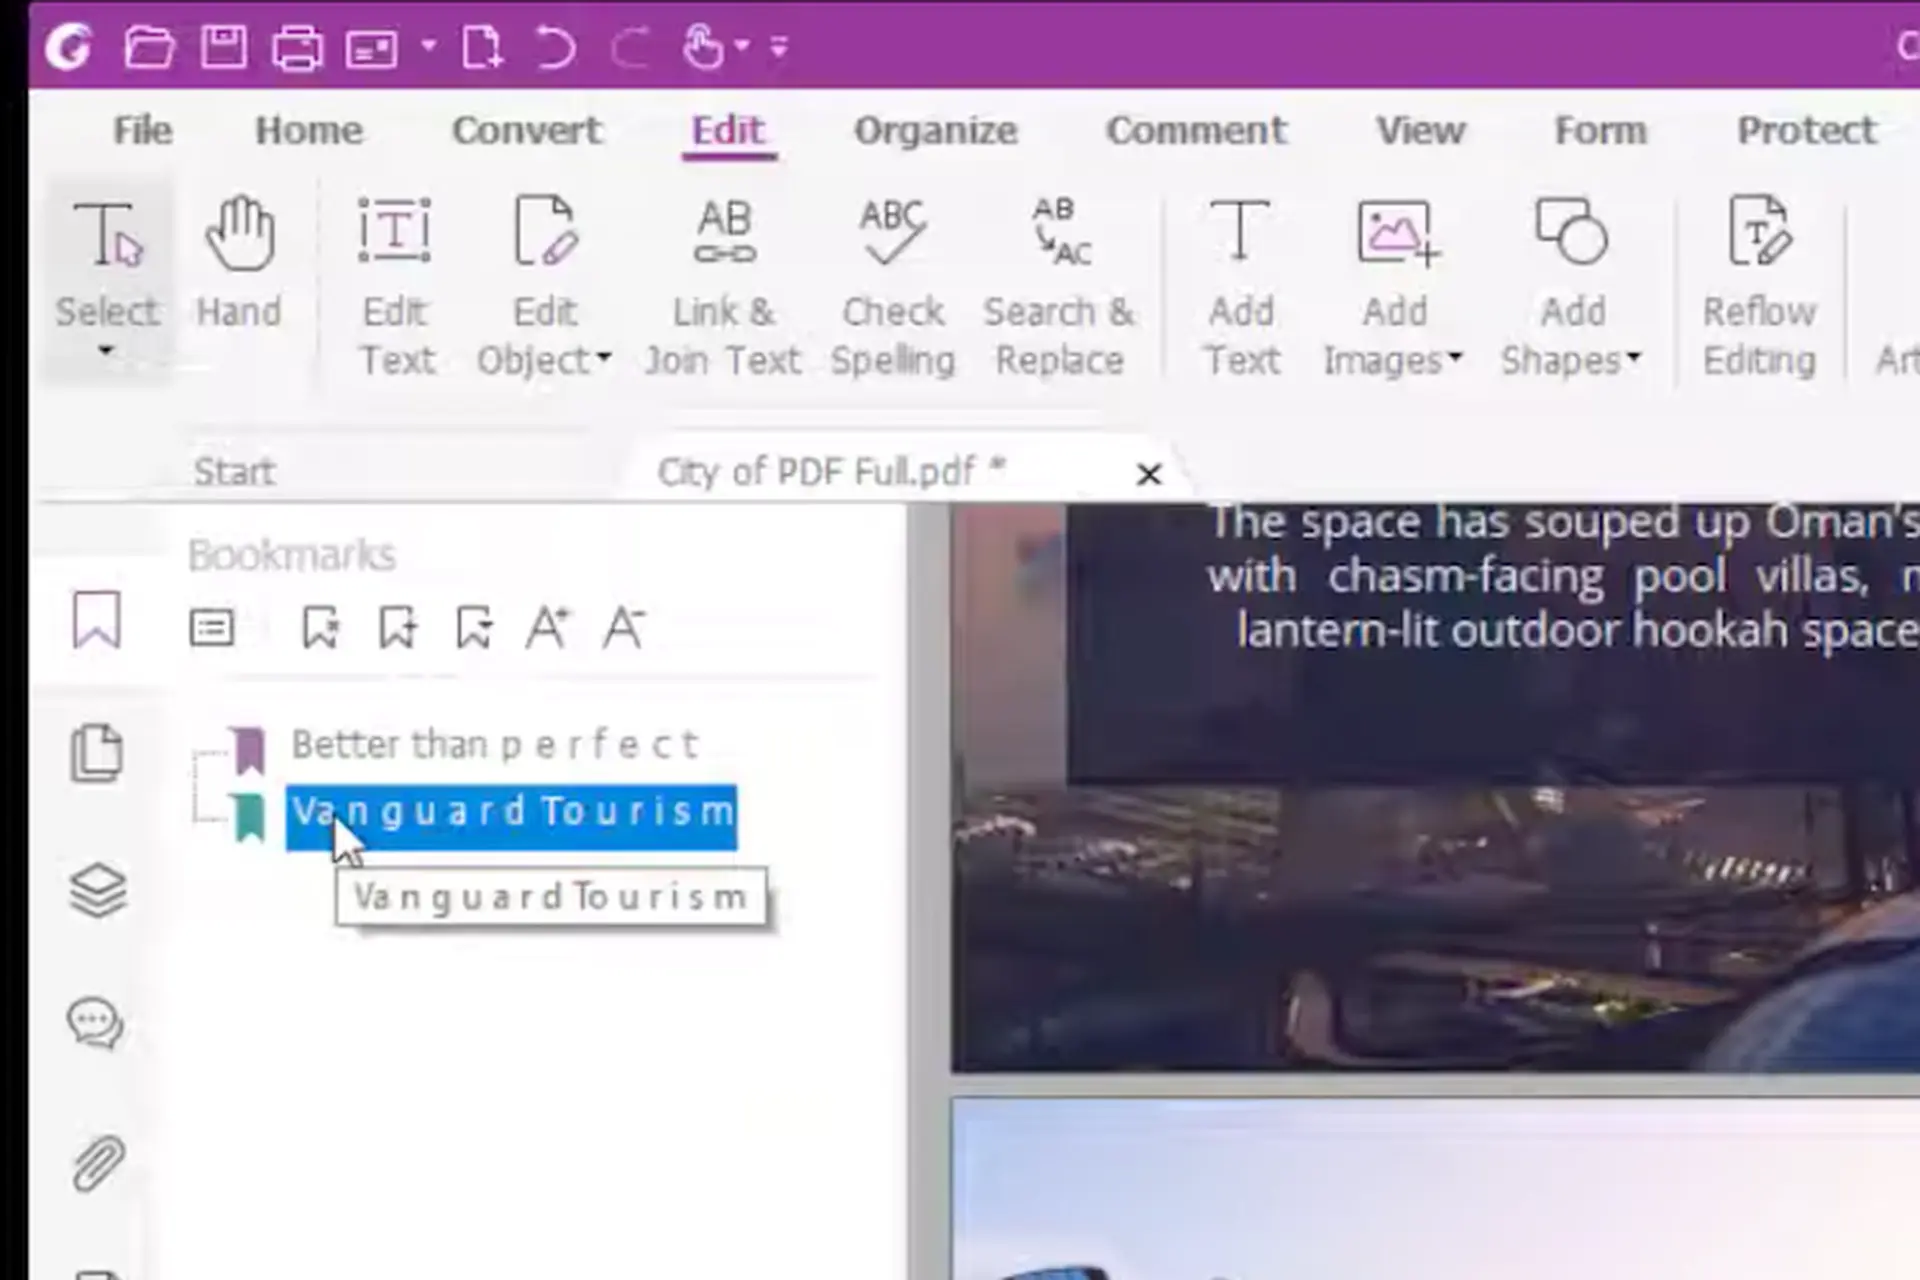Redo the last undone action

pos(629,47)
